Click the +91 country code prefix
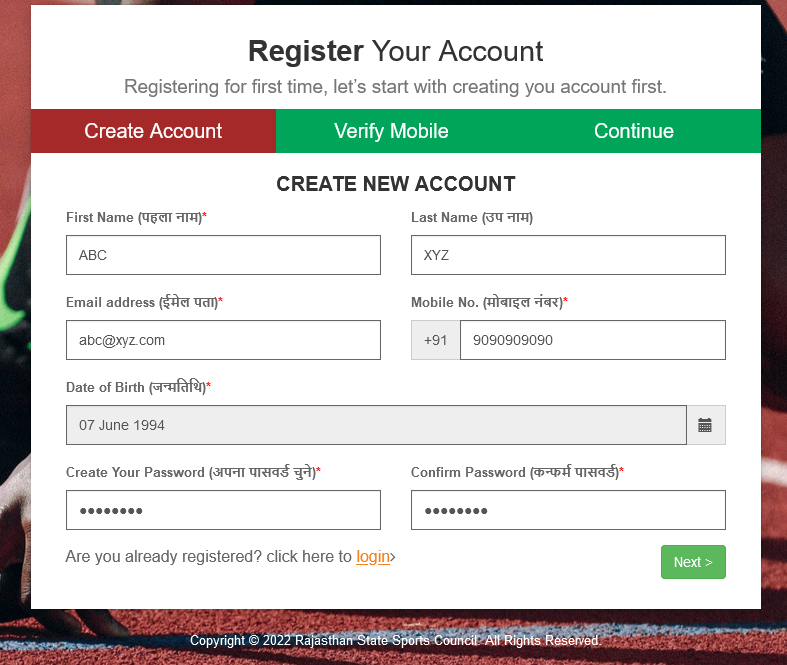Viewport: 787px width, 665px height. point(435,340)
